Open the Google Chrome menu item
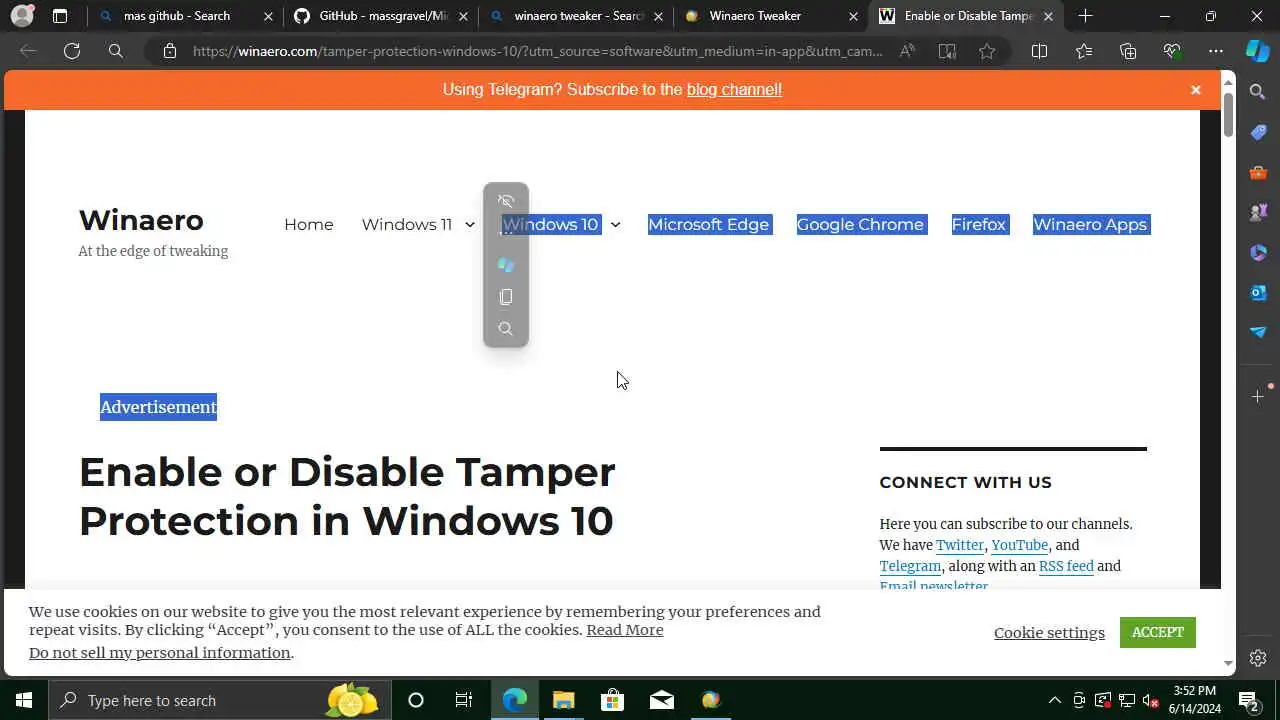This screenshot has width=1280, height=720. click(860, 225)
